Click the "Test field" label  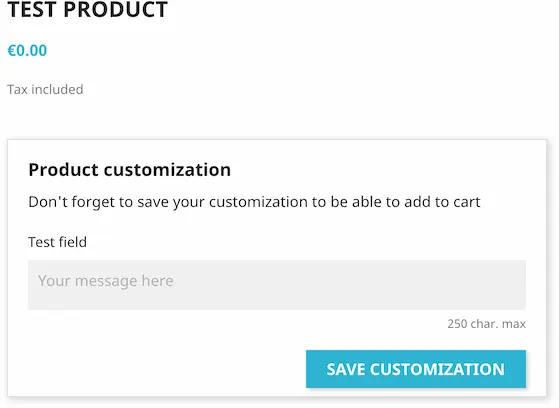click(x=57, y=242)
